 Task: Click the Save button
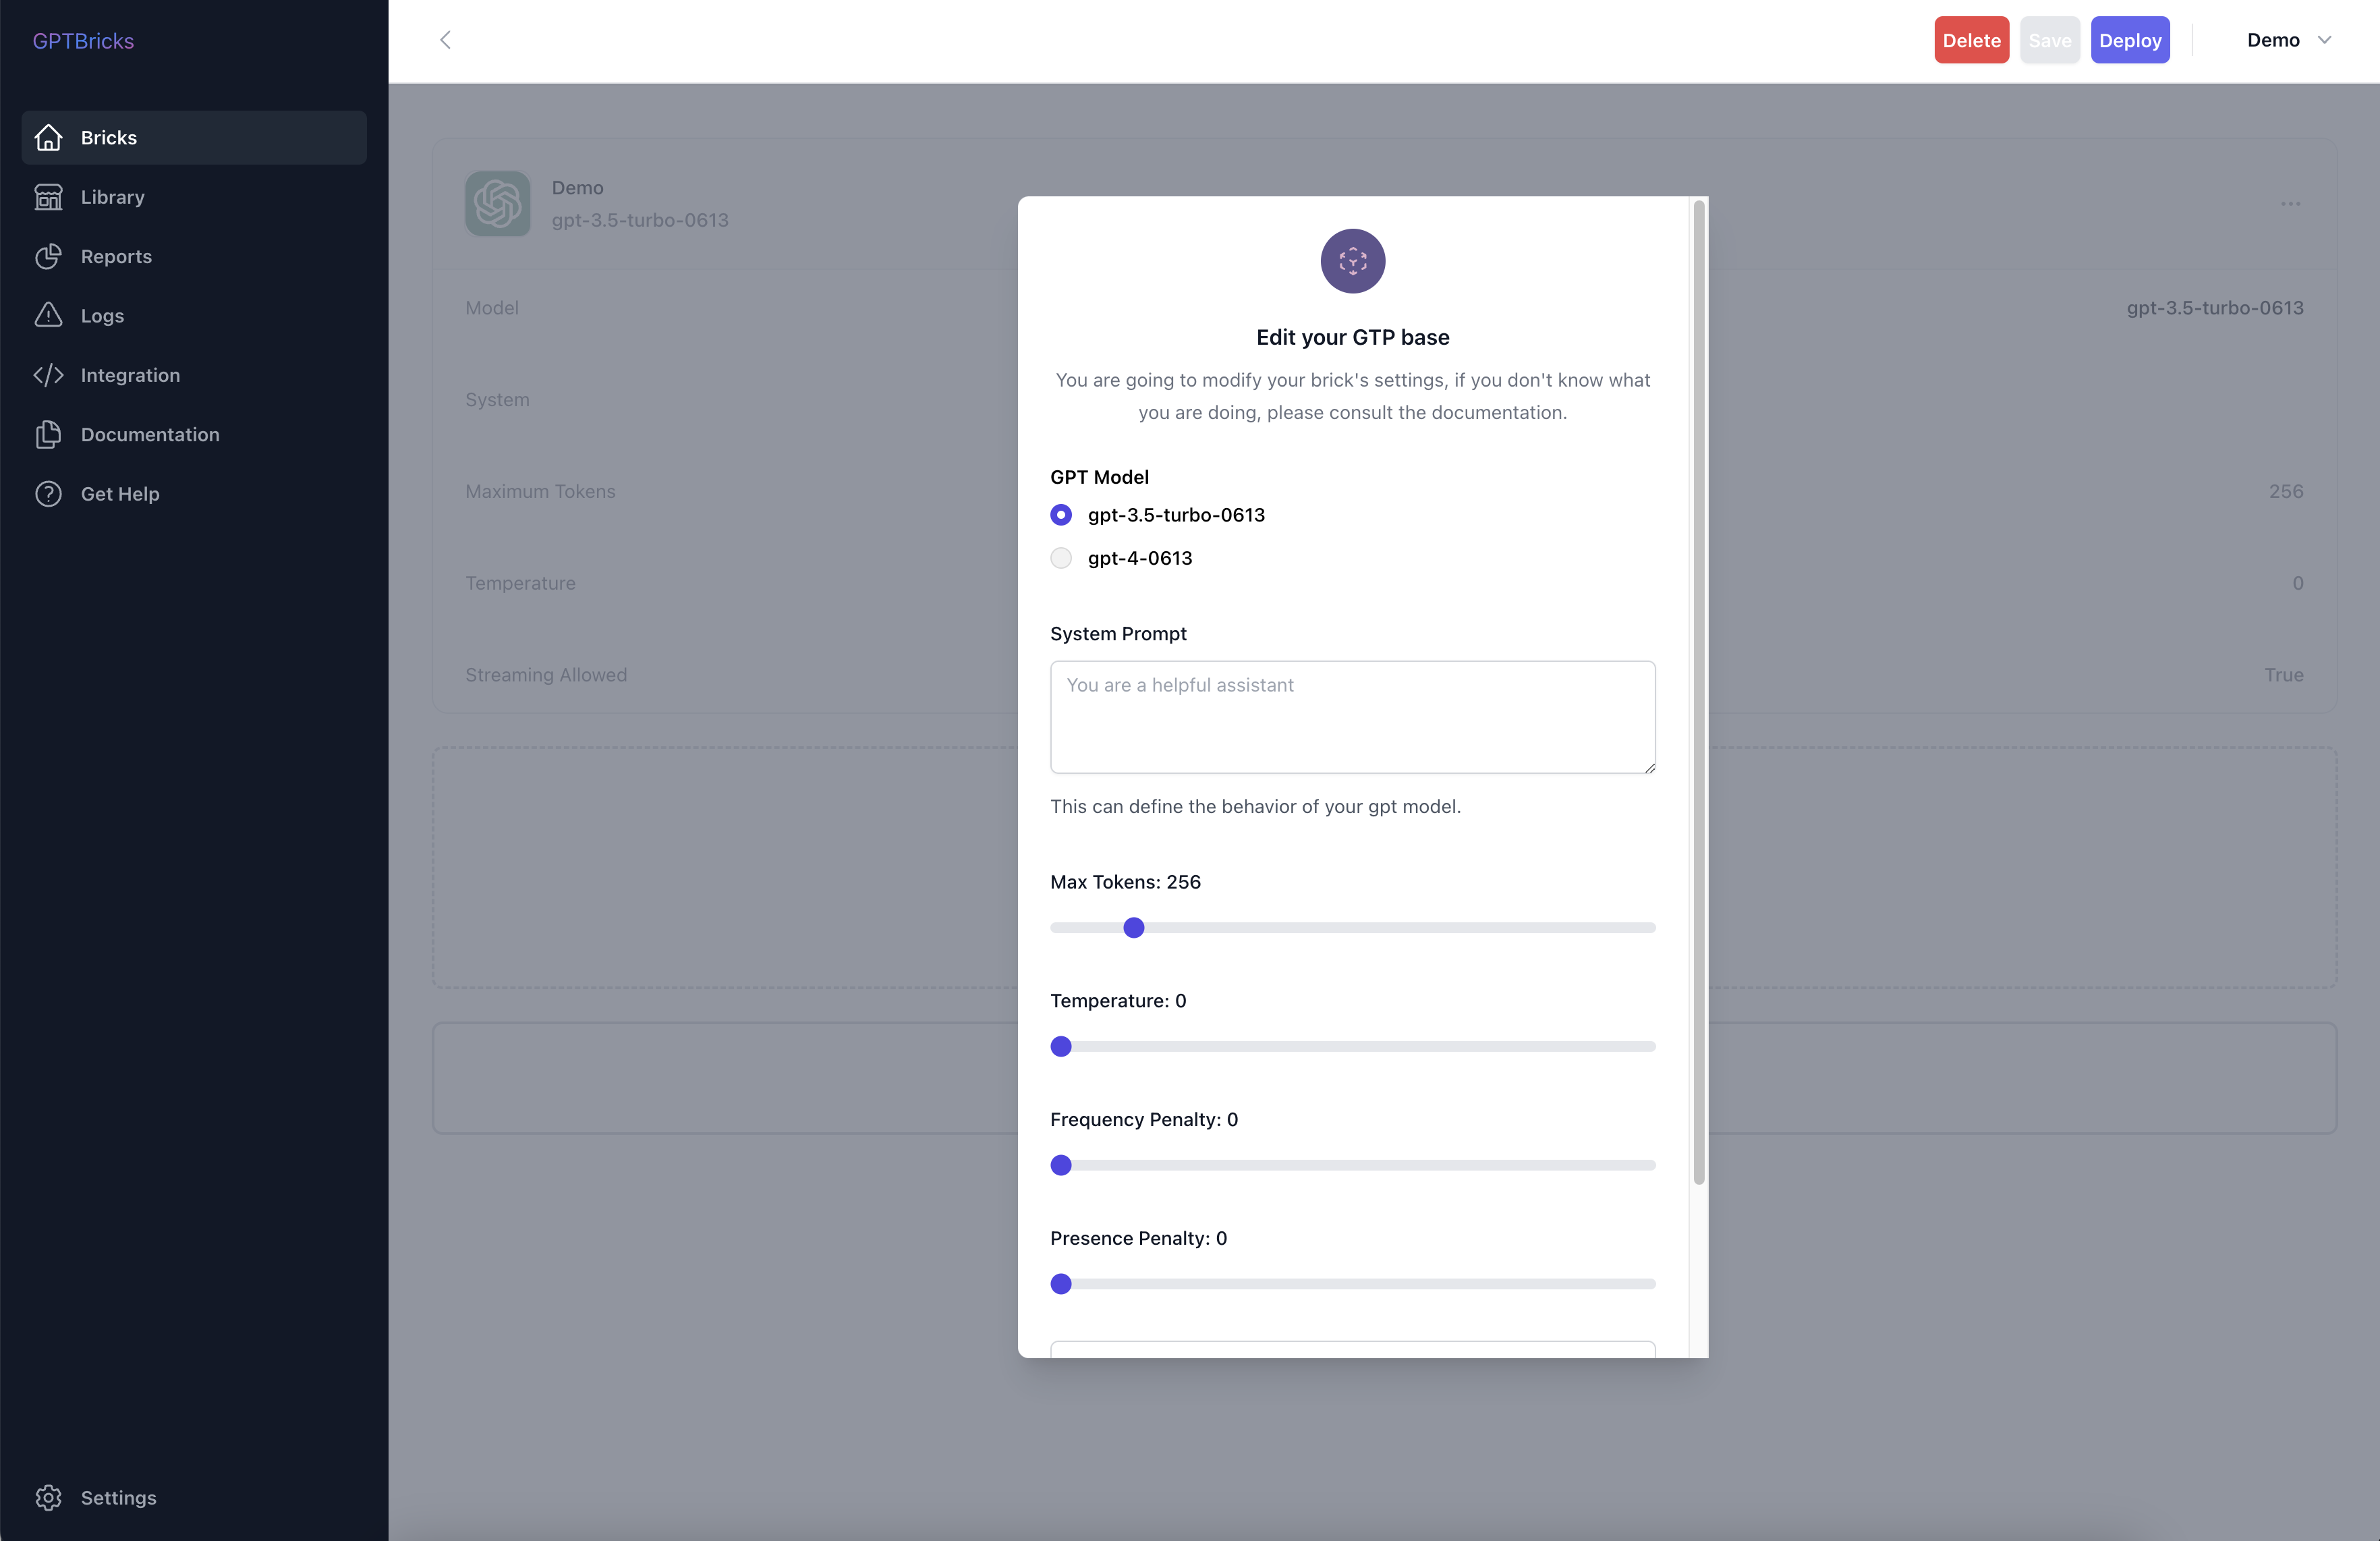[2049, 40]
